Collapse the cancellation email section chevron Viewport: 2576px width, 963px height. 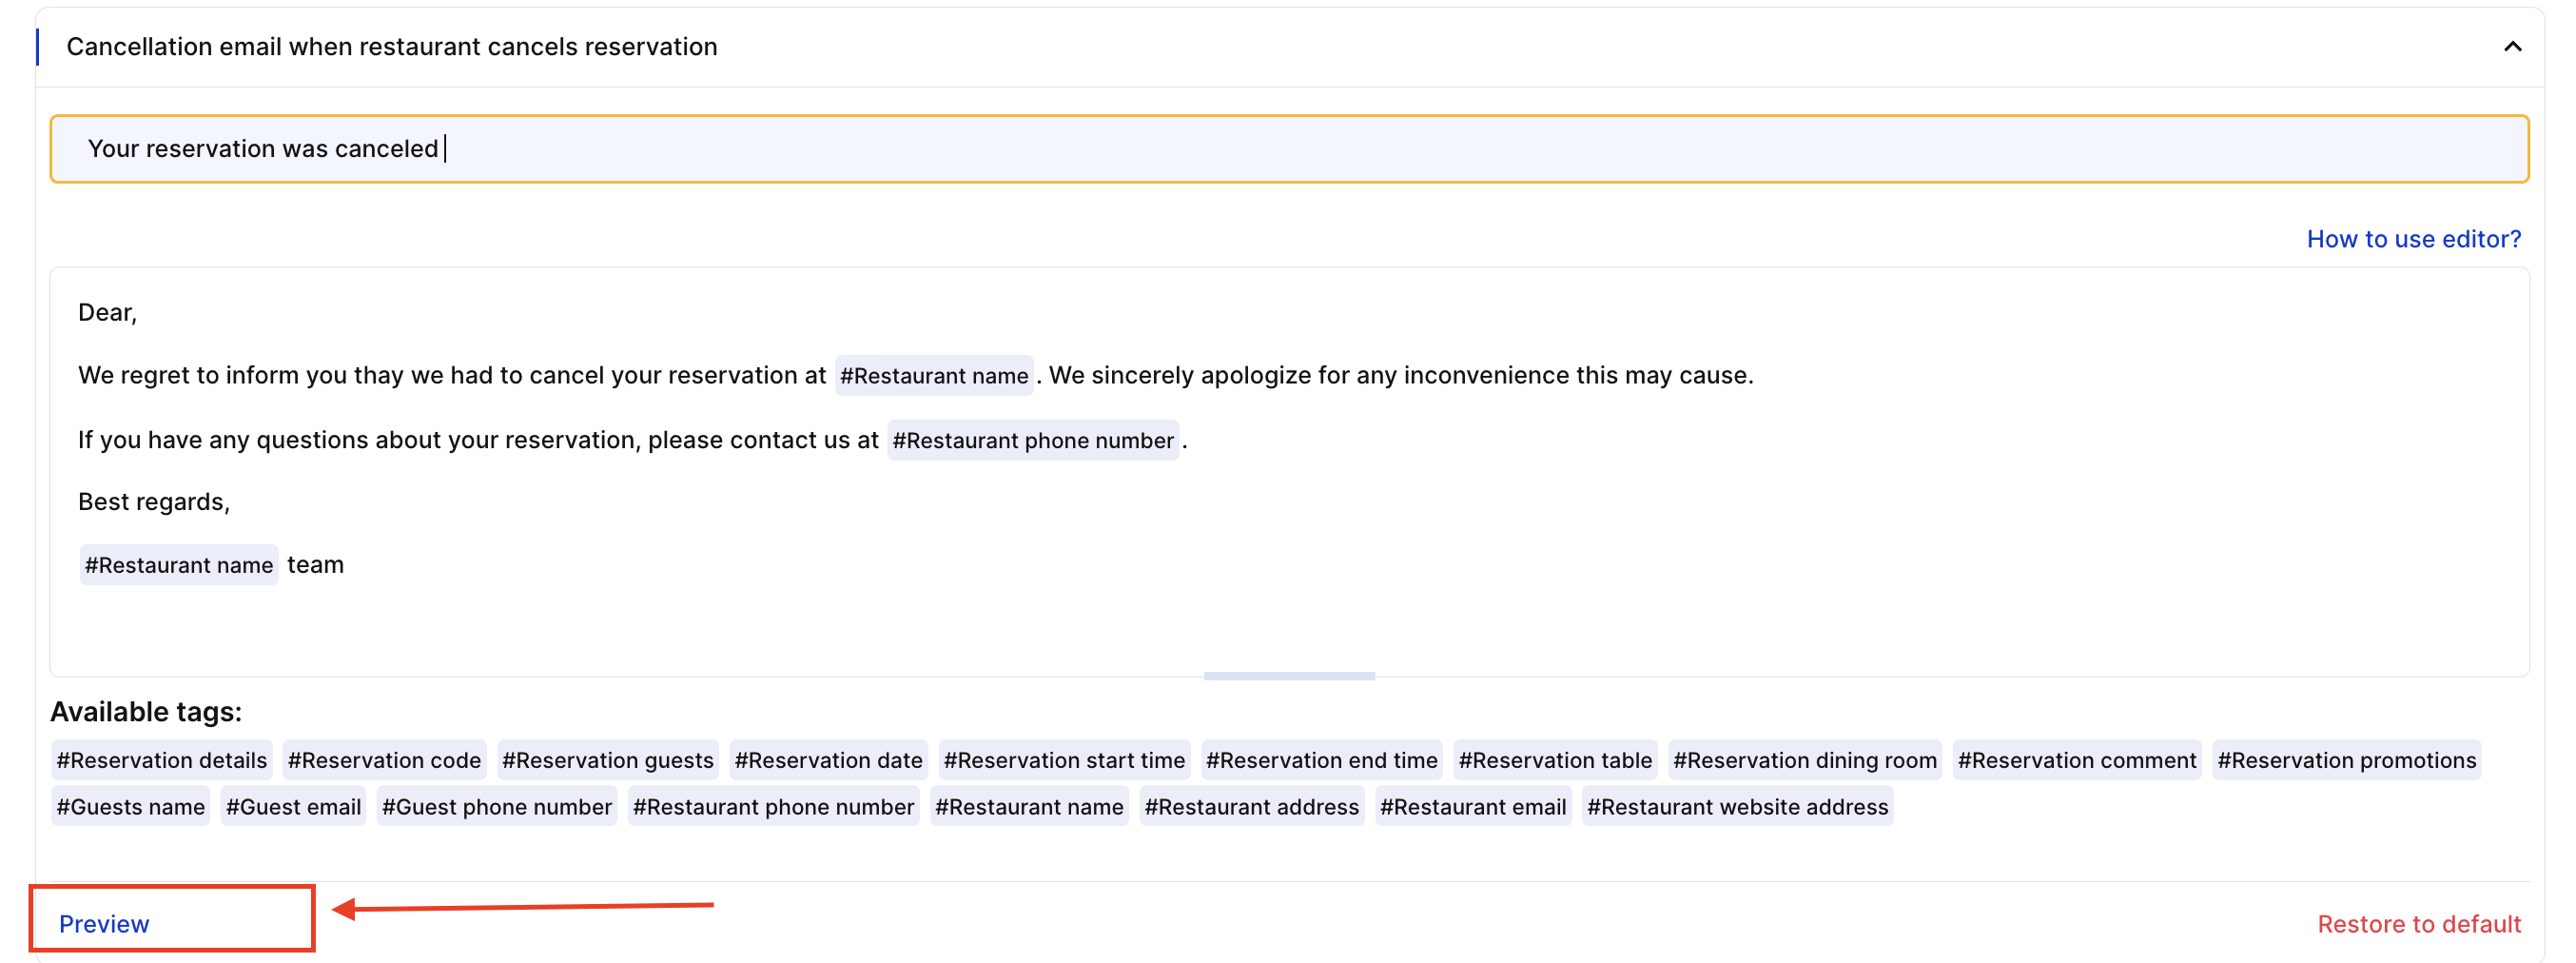pos(2511,47)
